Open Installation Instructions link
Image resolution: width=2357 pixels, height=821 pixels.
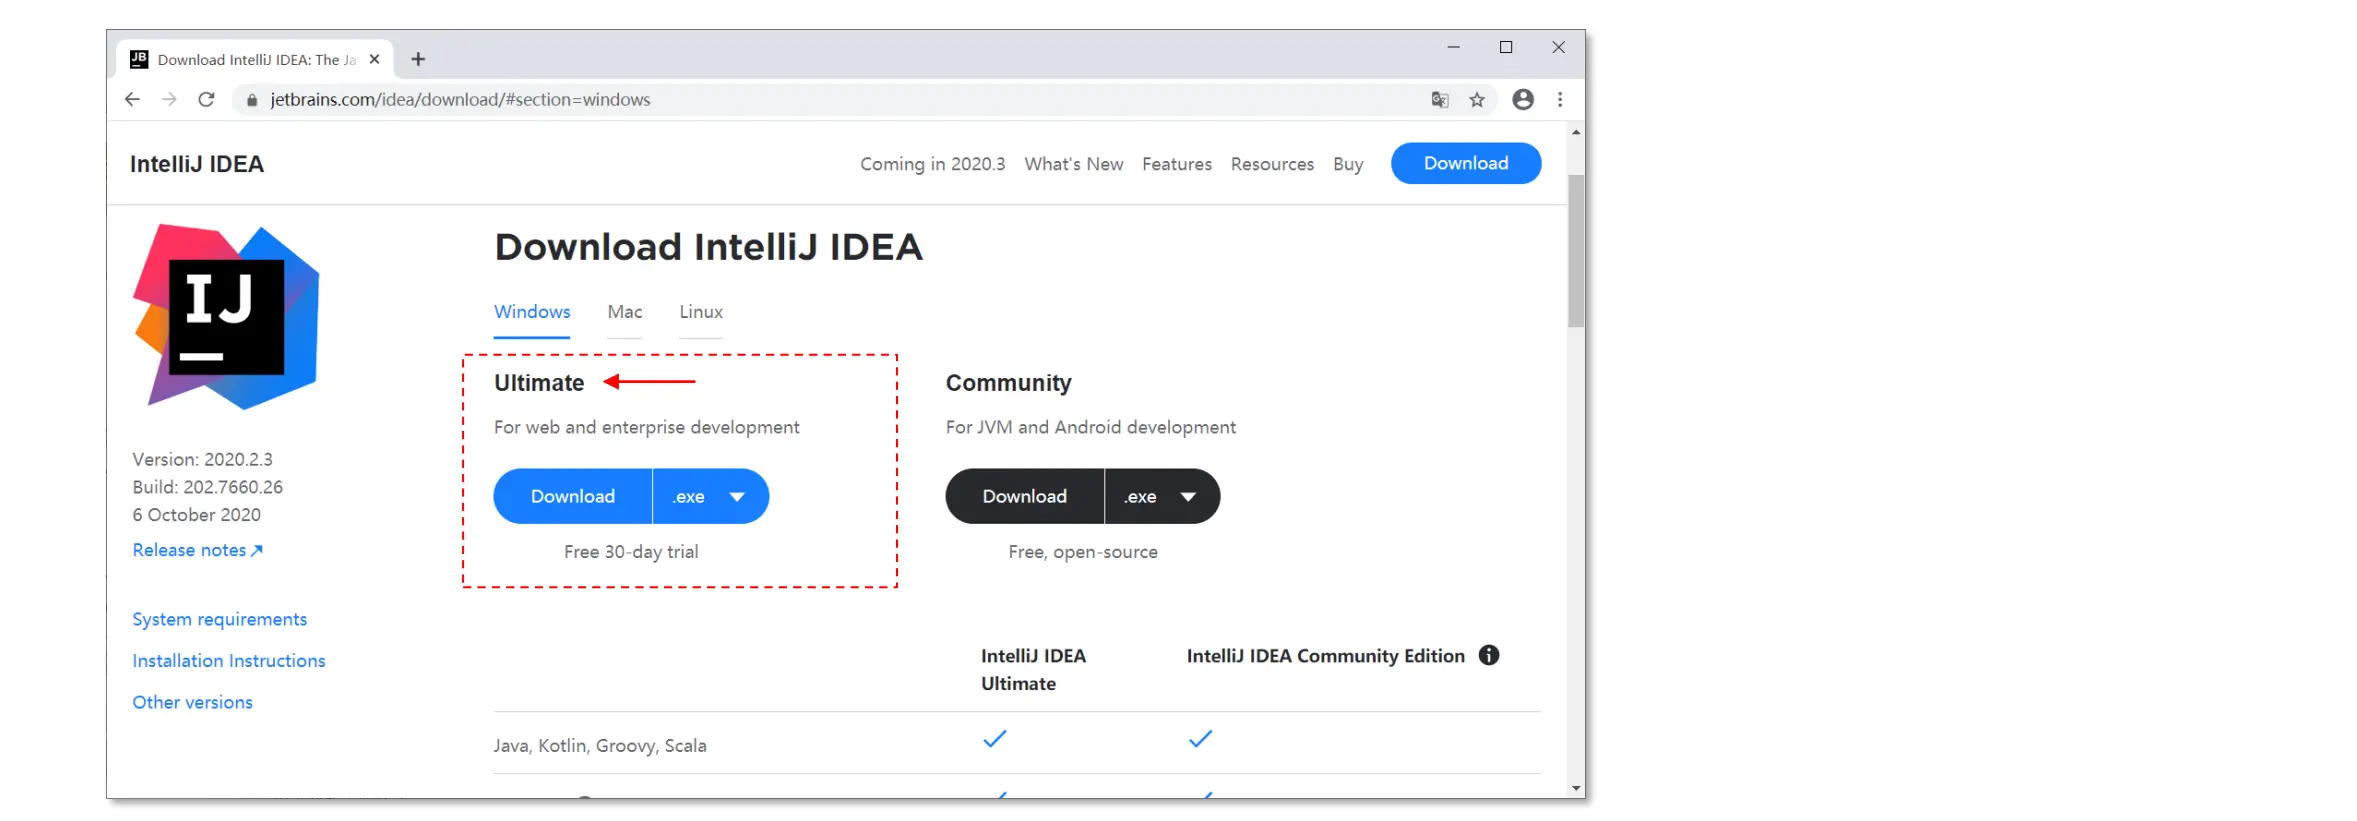click(x=229, y=661)
